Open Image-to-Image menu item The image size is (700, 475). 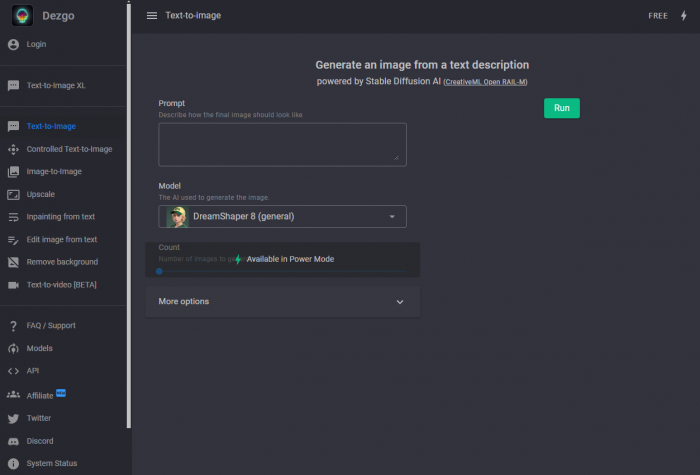54,171
